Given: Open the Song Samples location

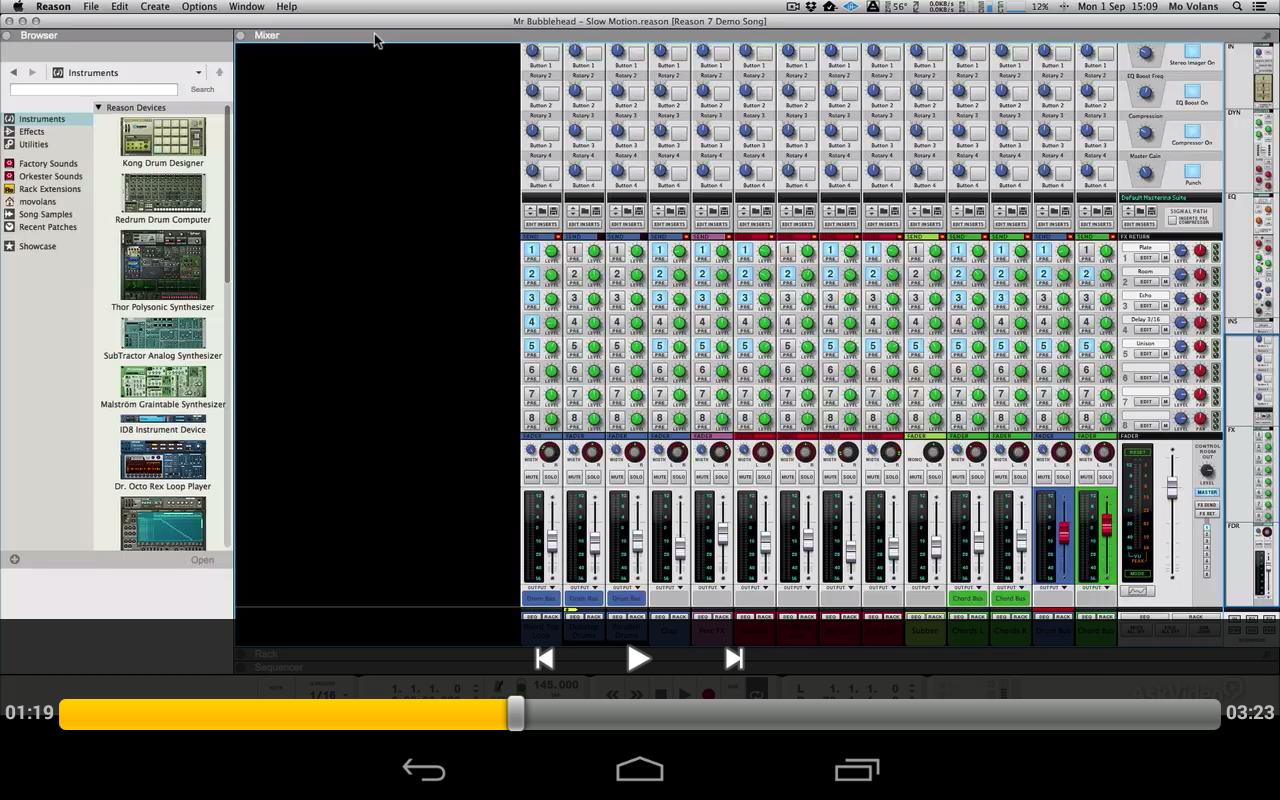Looking at the screenshot, I should 45,215.
